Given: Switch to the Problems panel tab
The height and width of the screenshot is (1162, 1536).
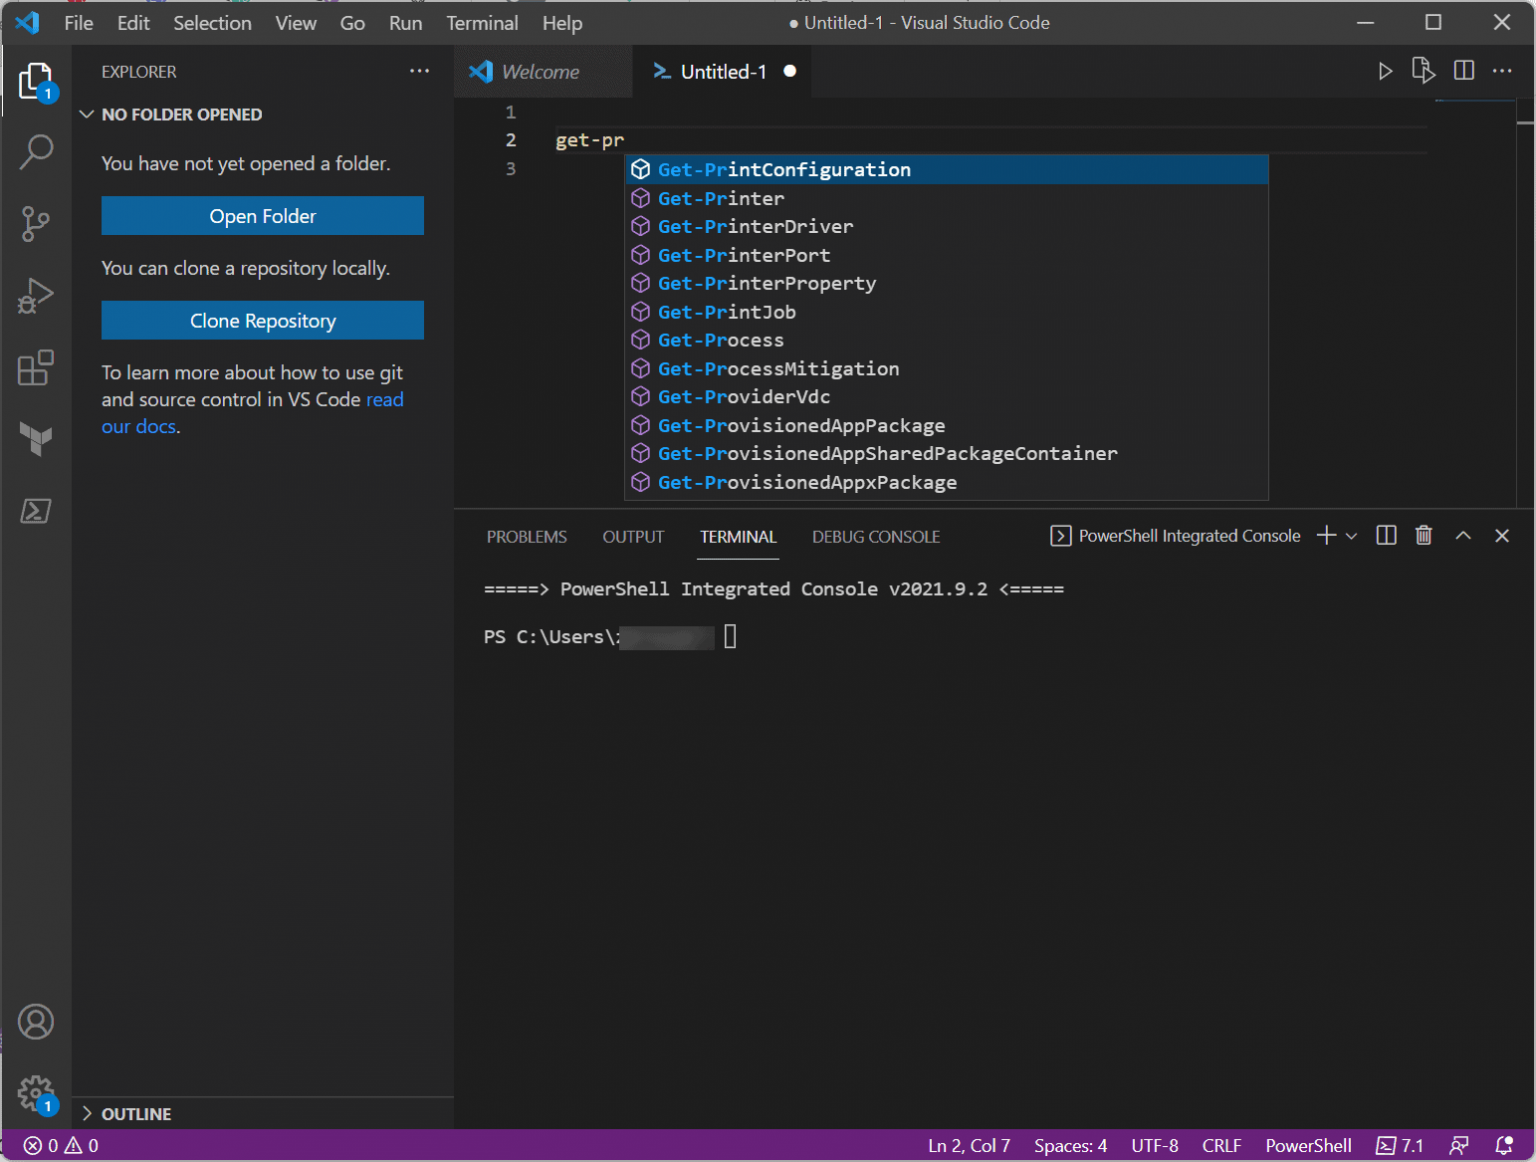Looking at the screenshot, I should tap(526, 537).
